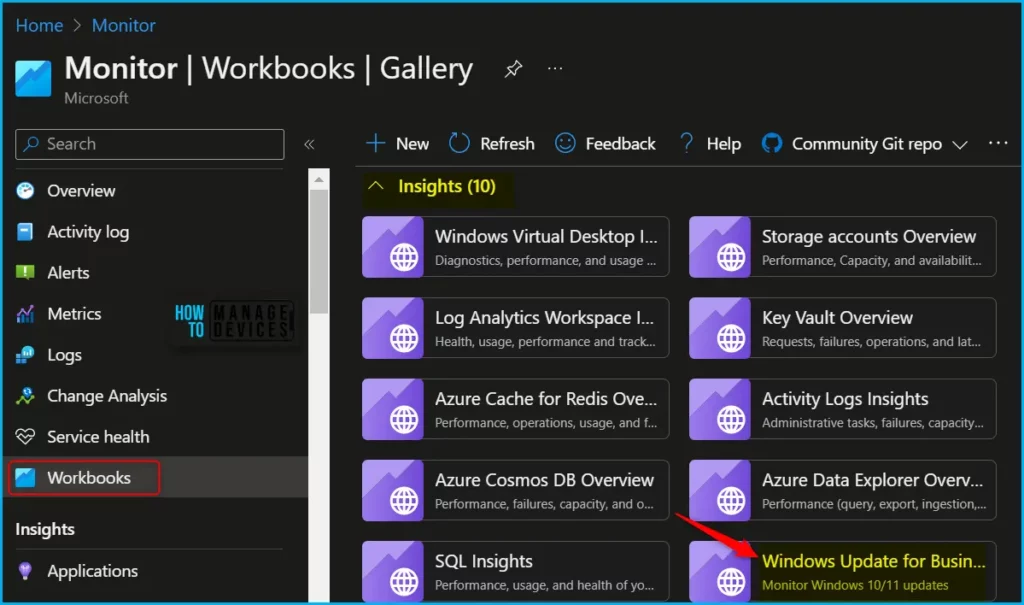Click the Refresh button label
The width and height of the screenshot is (1024, 605).
pyautogui.click(x=507, y=144)
